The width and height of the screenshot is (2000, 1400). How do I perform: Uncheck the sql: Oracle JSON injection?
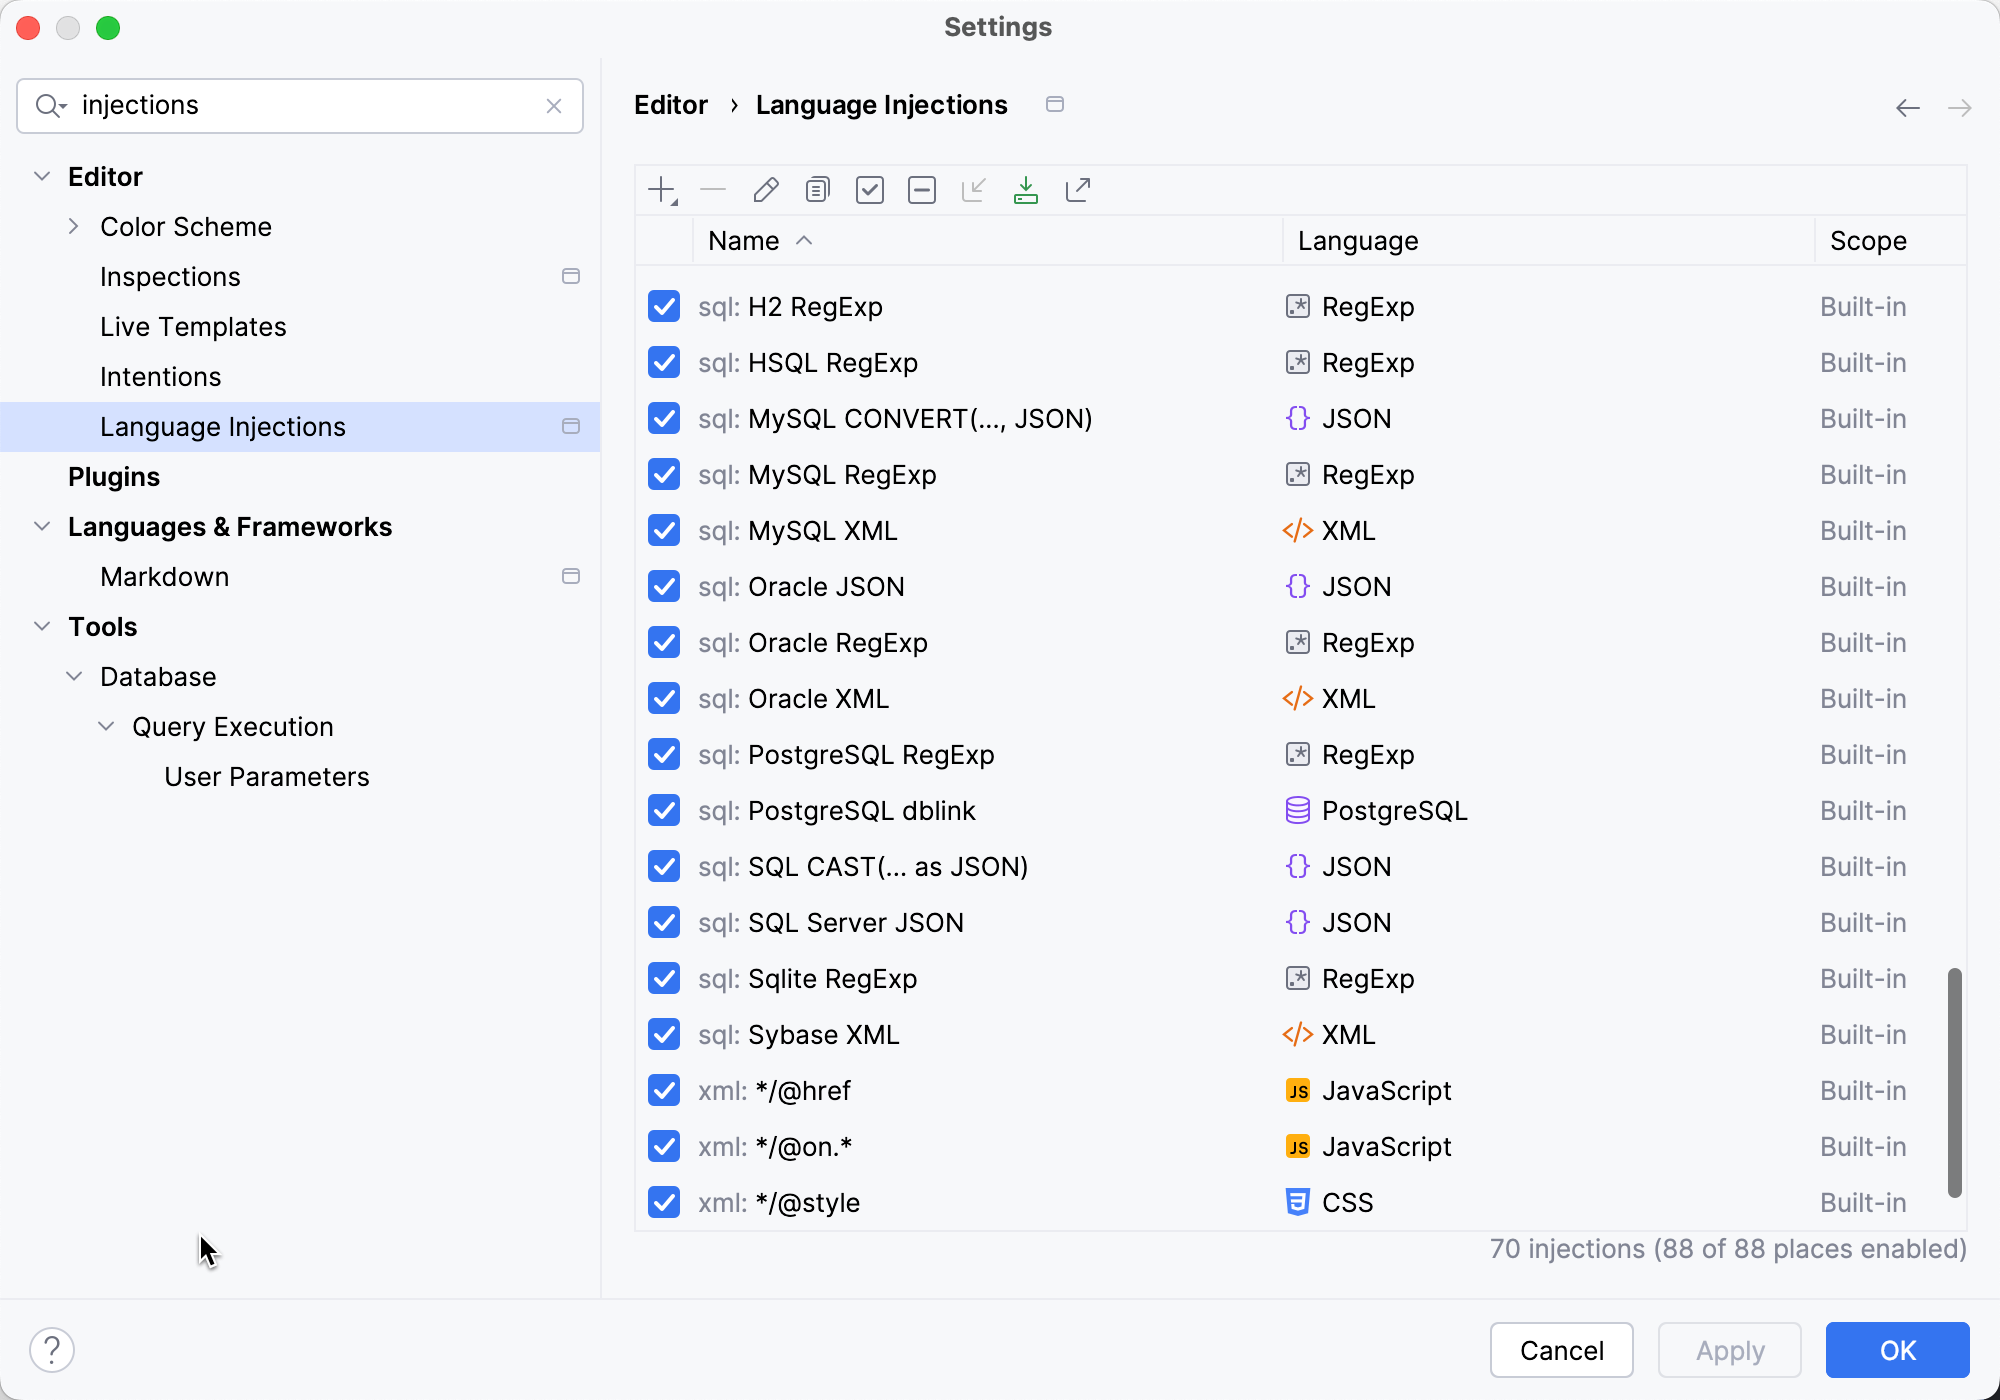663,586
